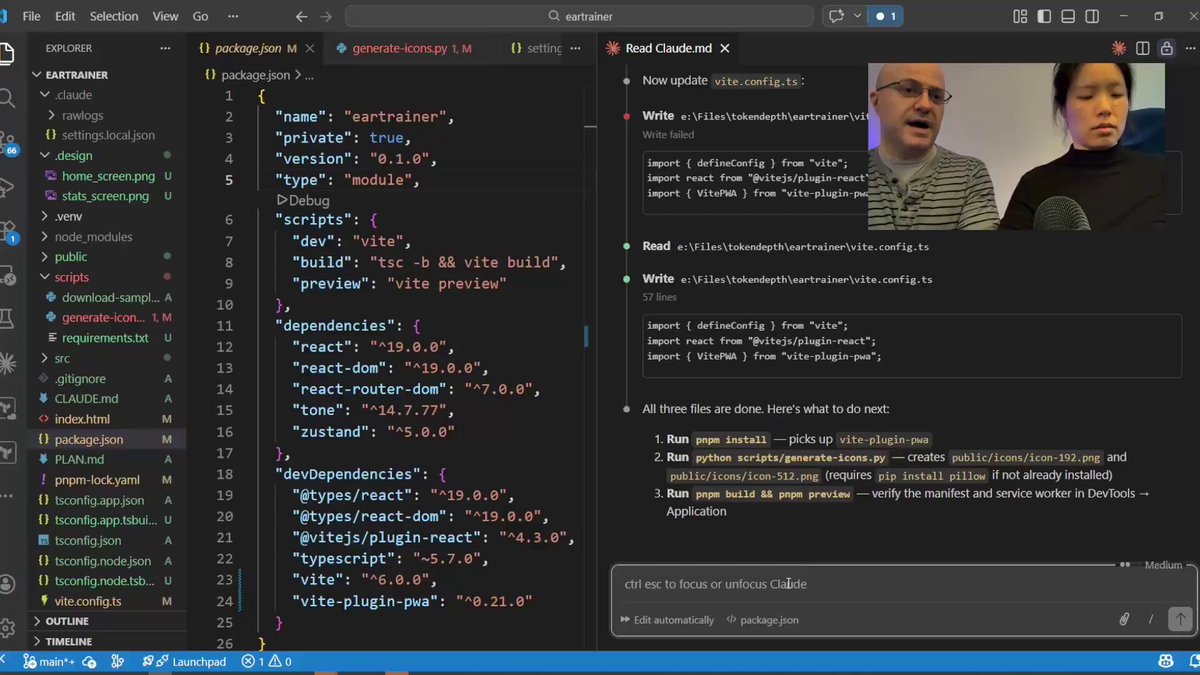Collapse the scripts folder
Viewport: 1200px width, 675px height.
coord(71,277)
